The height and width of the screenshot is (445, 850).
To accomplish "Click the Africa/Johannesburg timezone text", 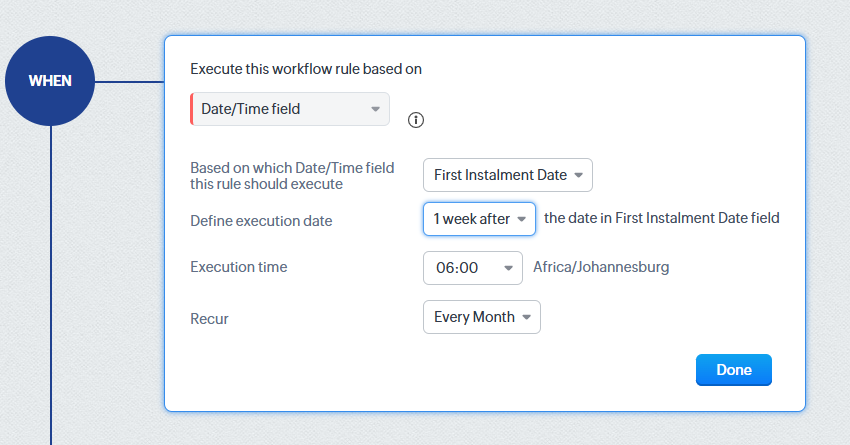I will (601, 267).
